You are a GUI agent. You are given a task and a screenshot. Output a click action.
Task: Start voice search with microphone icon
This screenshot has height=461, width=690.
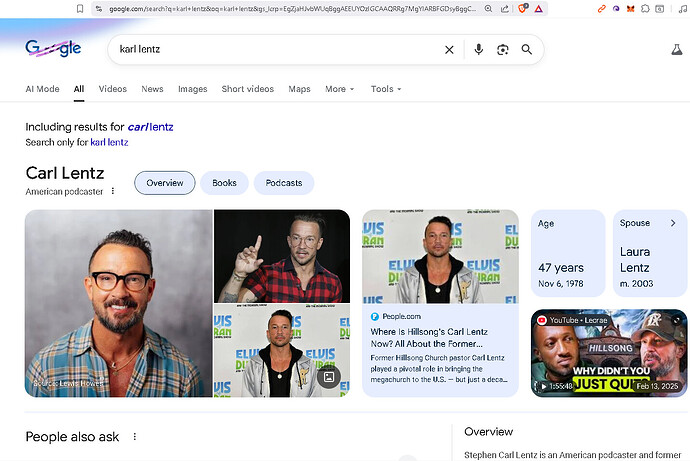click(479, 49)
